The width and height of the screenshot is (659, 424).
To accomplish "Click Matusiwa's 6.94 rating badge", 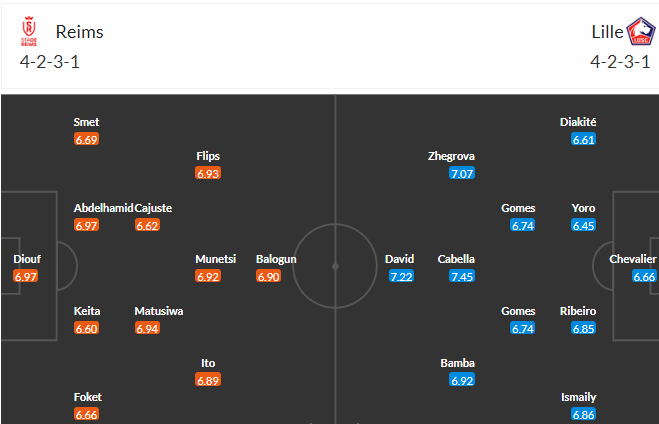I will coord(147,328).
